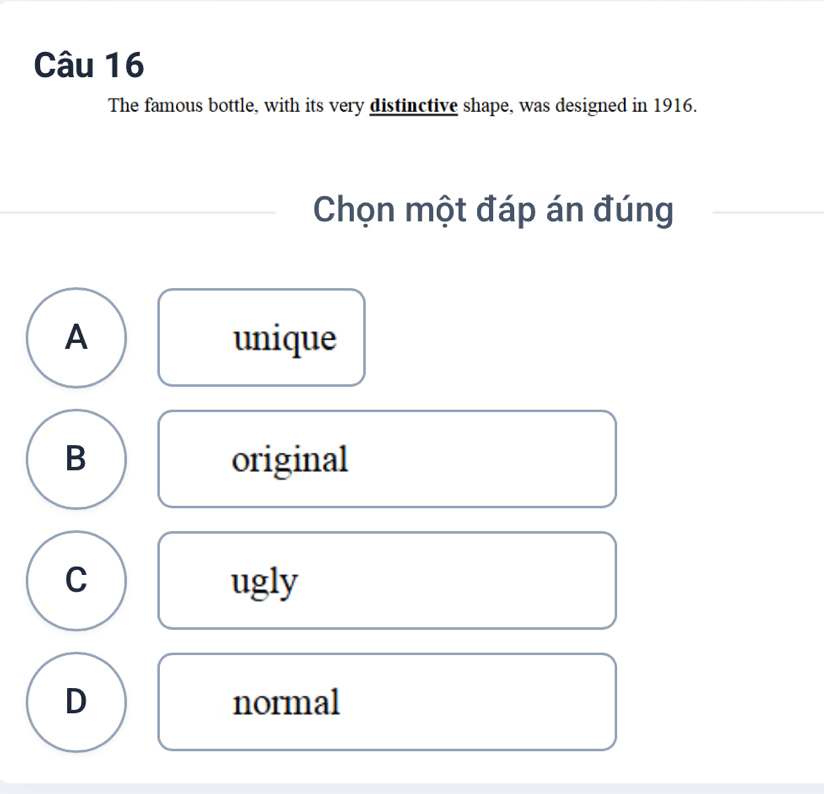Click the underlined word 'distinctive'

click(414, 106)
